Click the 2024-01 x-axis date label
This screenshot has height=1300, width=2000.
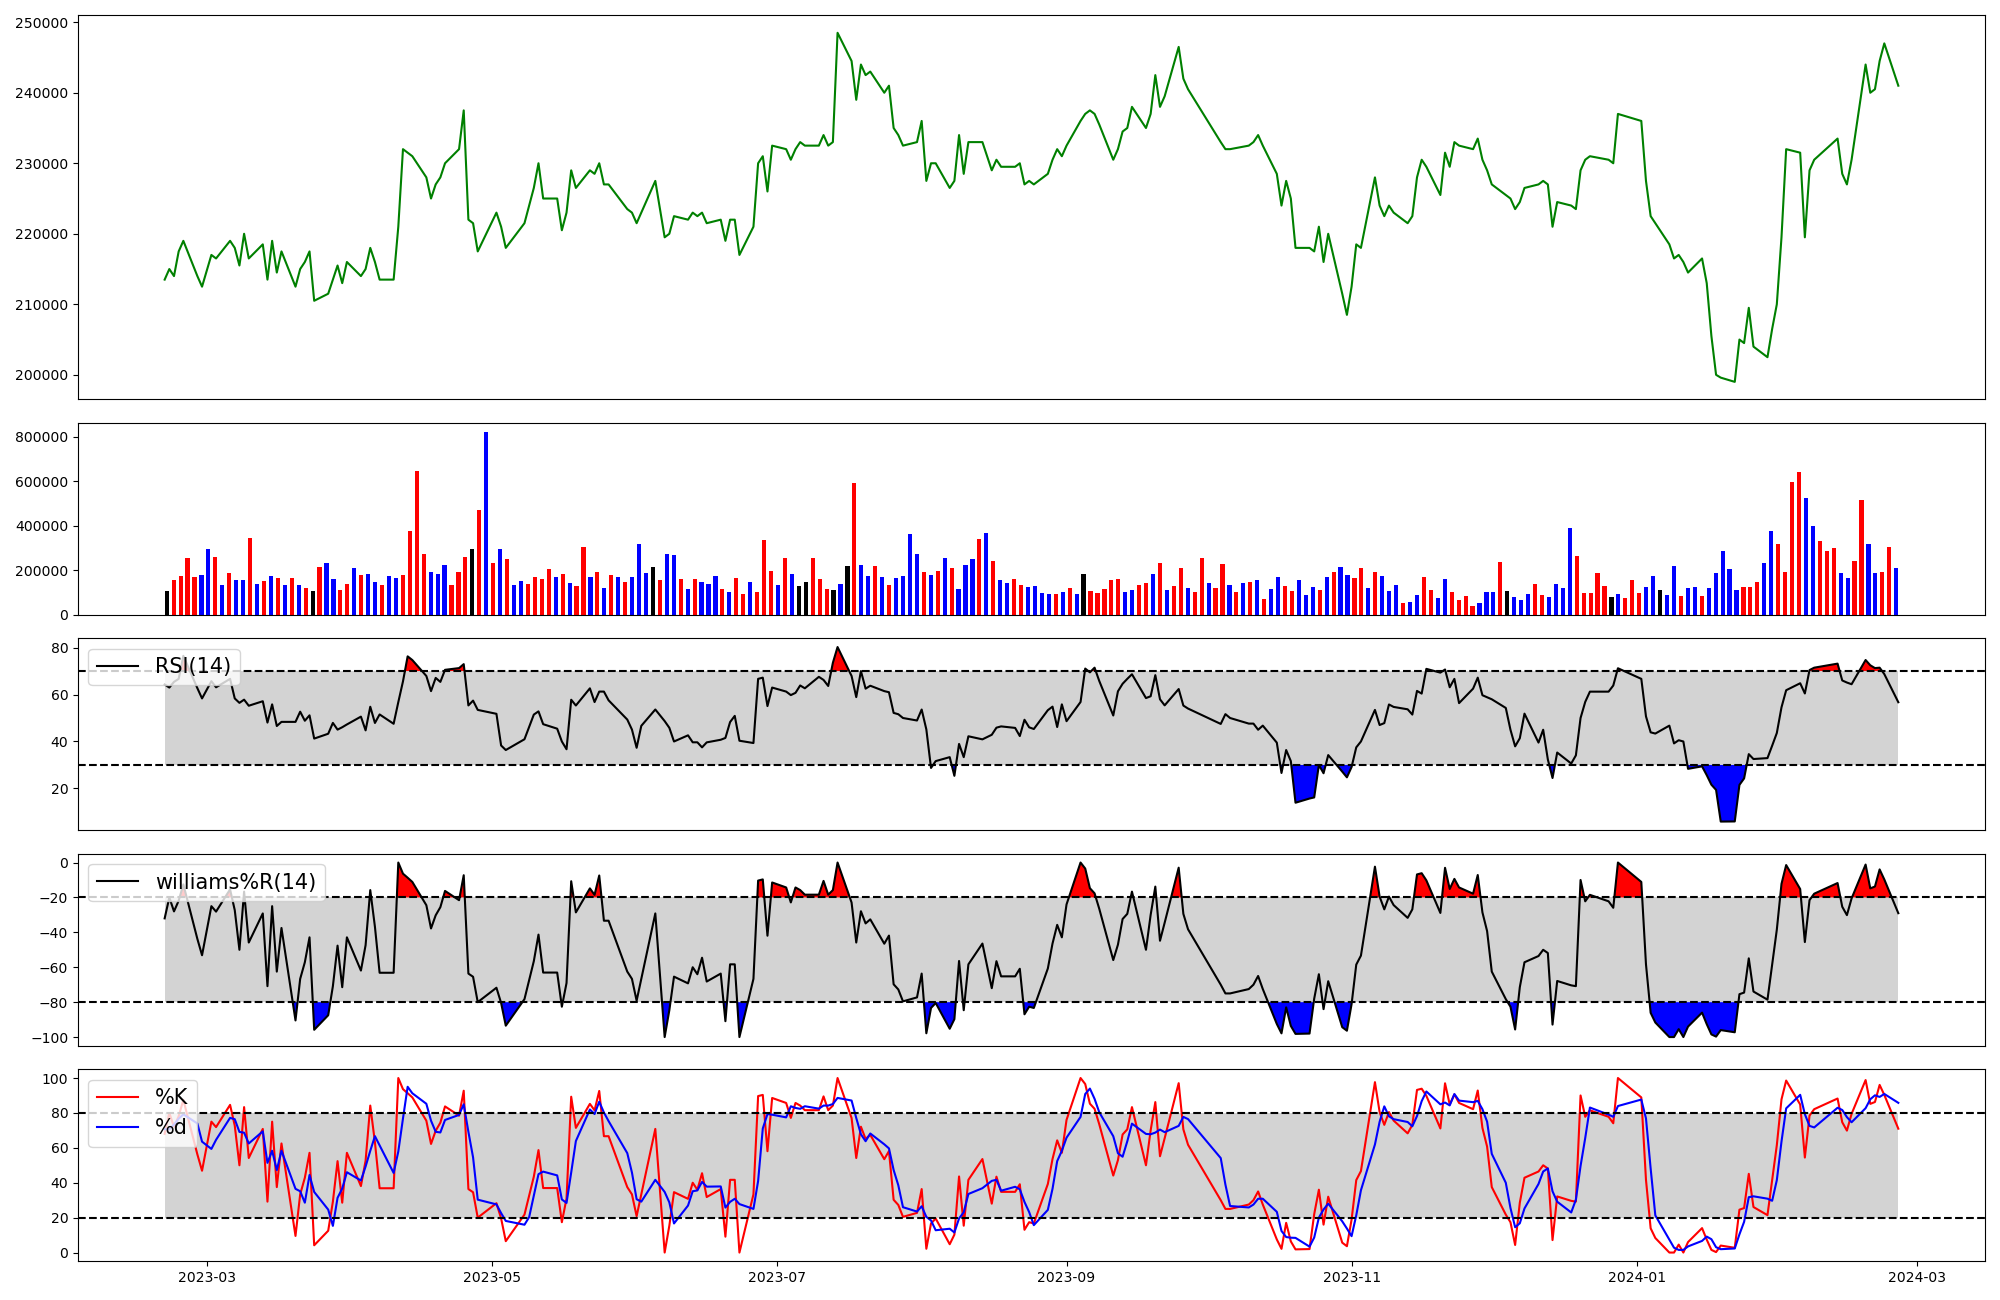1637,1277
